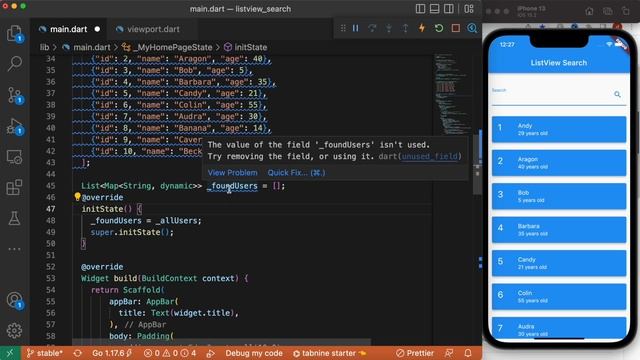Open notifications bell in status bar
The height and width of the screenshot is (360, 640).
[468, 353]
